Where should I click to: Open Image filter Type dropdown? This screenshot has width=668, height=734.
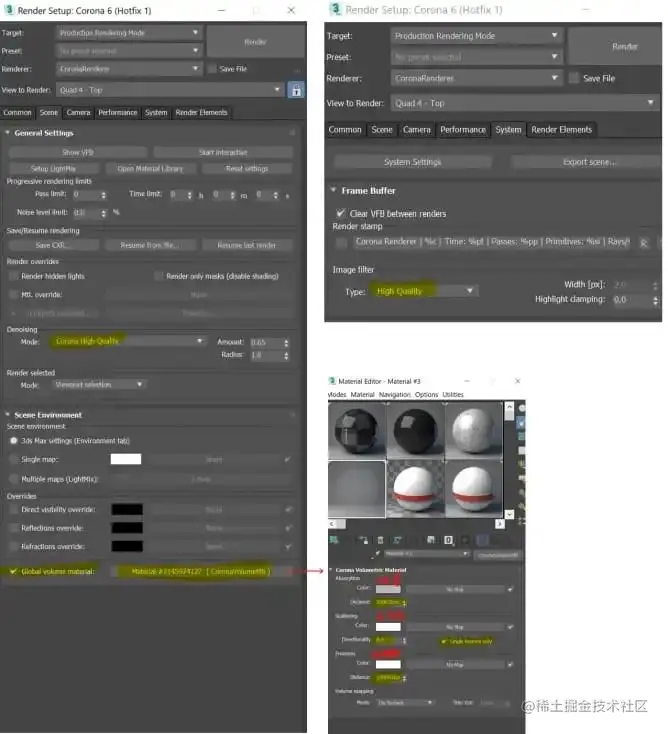click(x=424, y=291)
